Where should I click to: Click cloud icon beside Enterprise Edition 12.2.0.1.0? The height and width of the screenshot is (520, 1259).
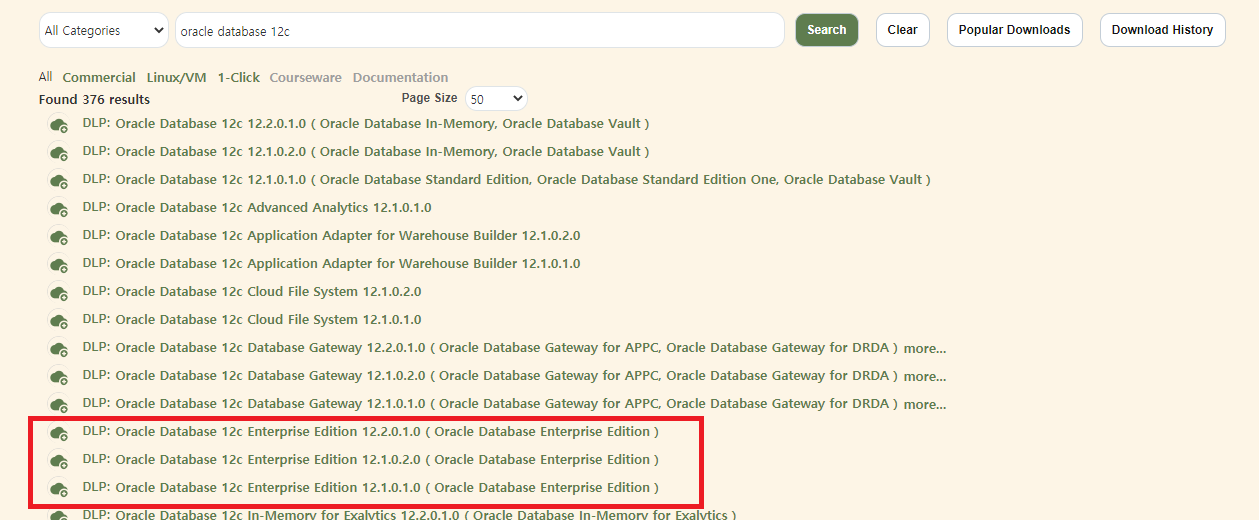pyautogui.click(x=59, y=433)
